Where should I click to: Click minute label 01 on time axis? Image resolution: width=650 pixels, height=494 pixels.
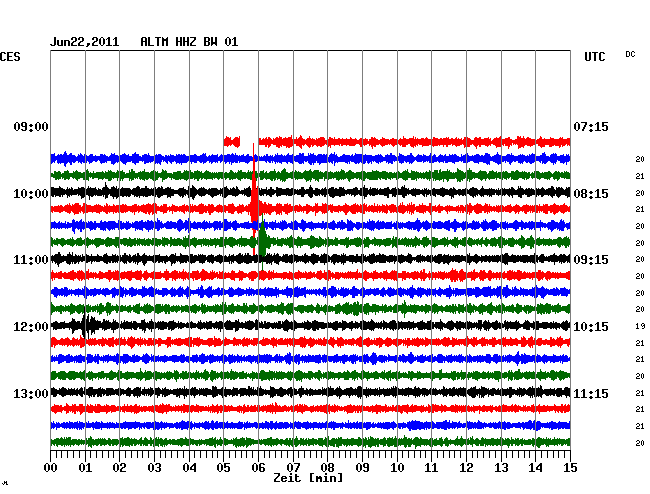[x=85, y=467]
